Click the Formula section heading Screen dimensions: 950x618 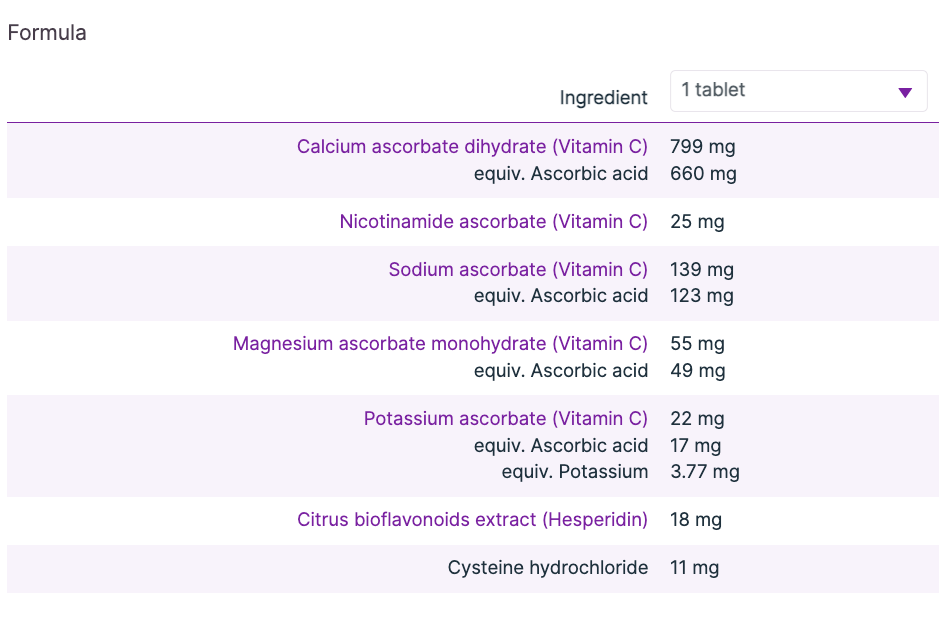[47, 33]
